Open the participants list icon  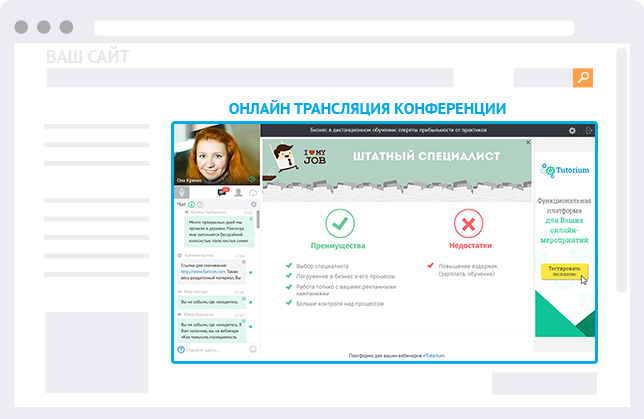point(238,192)
